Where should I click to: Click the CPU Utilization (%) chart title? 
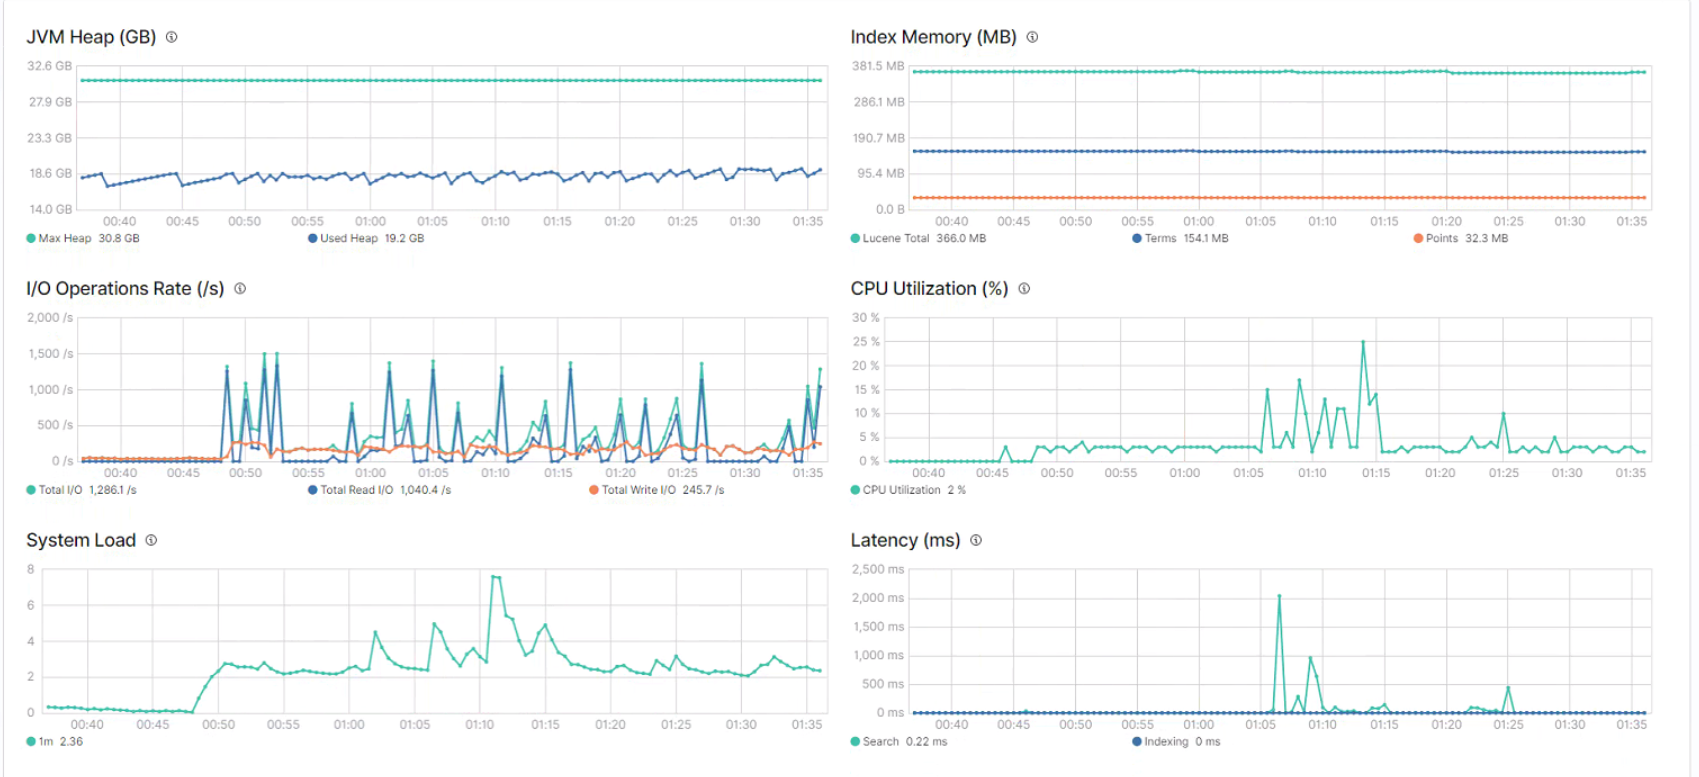(x=929, y=288)
